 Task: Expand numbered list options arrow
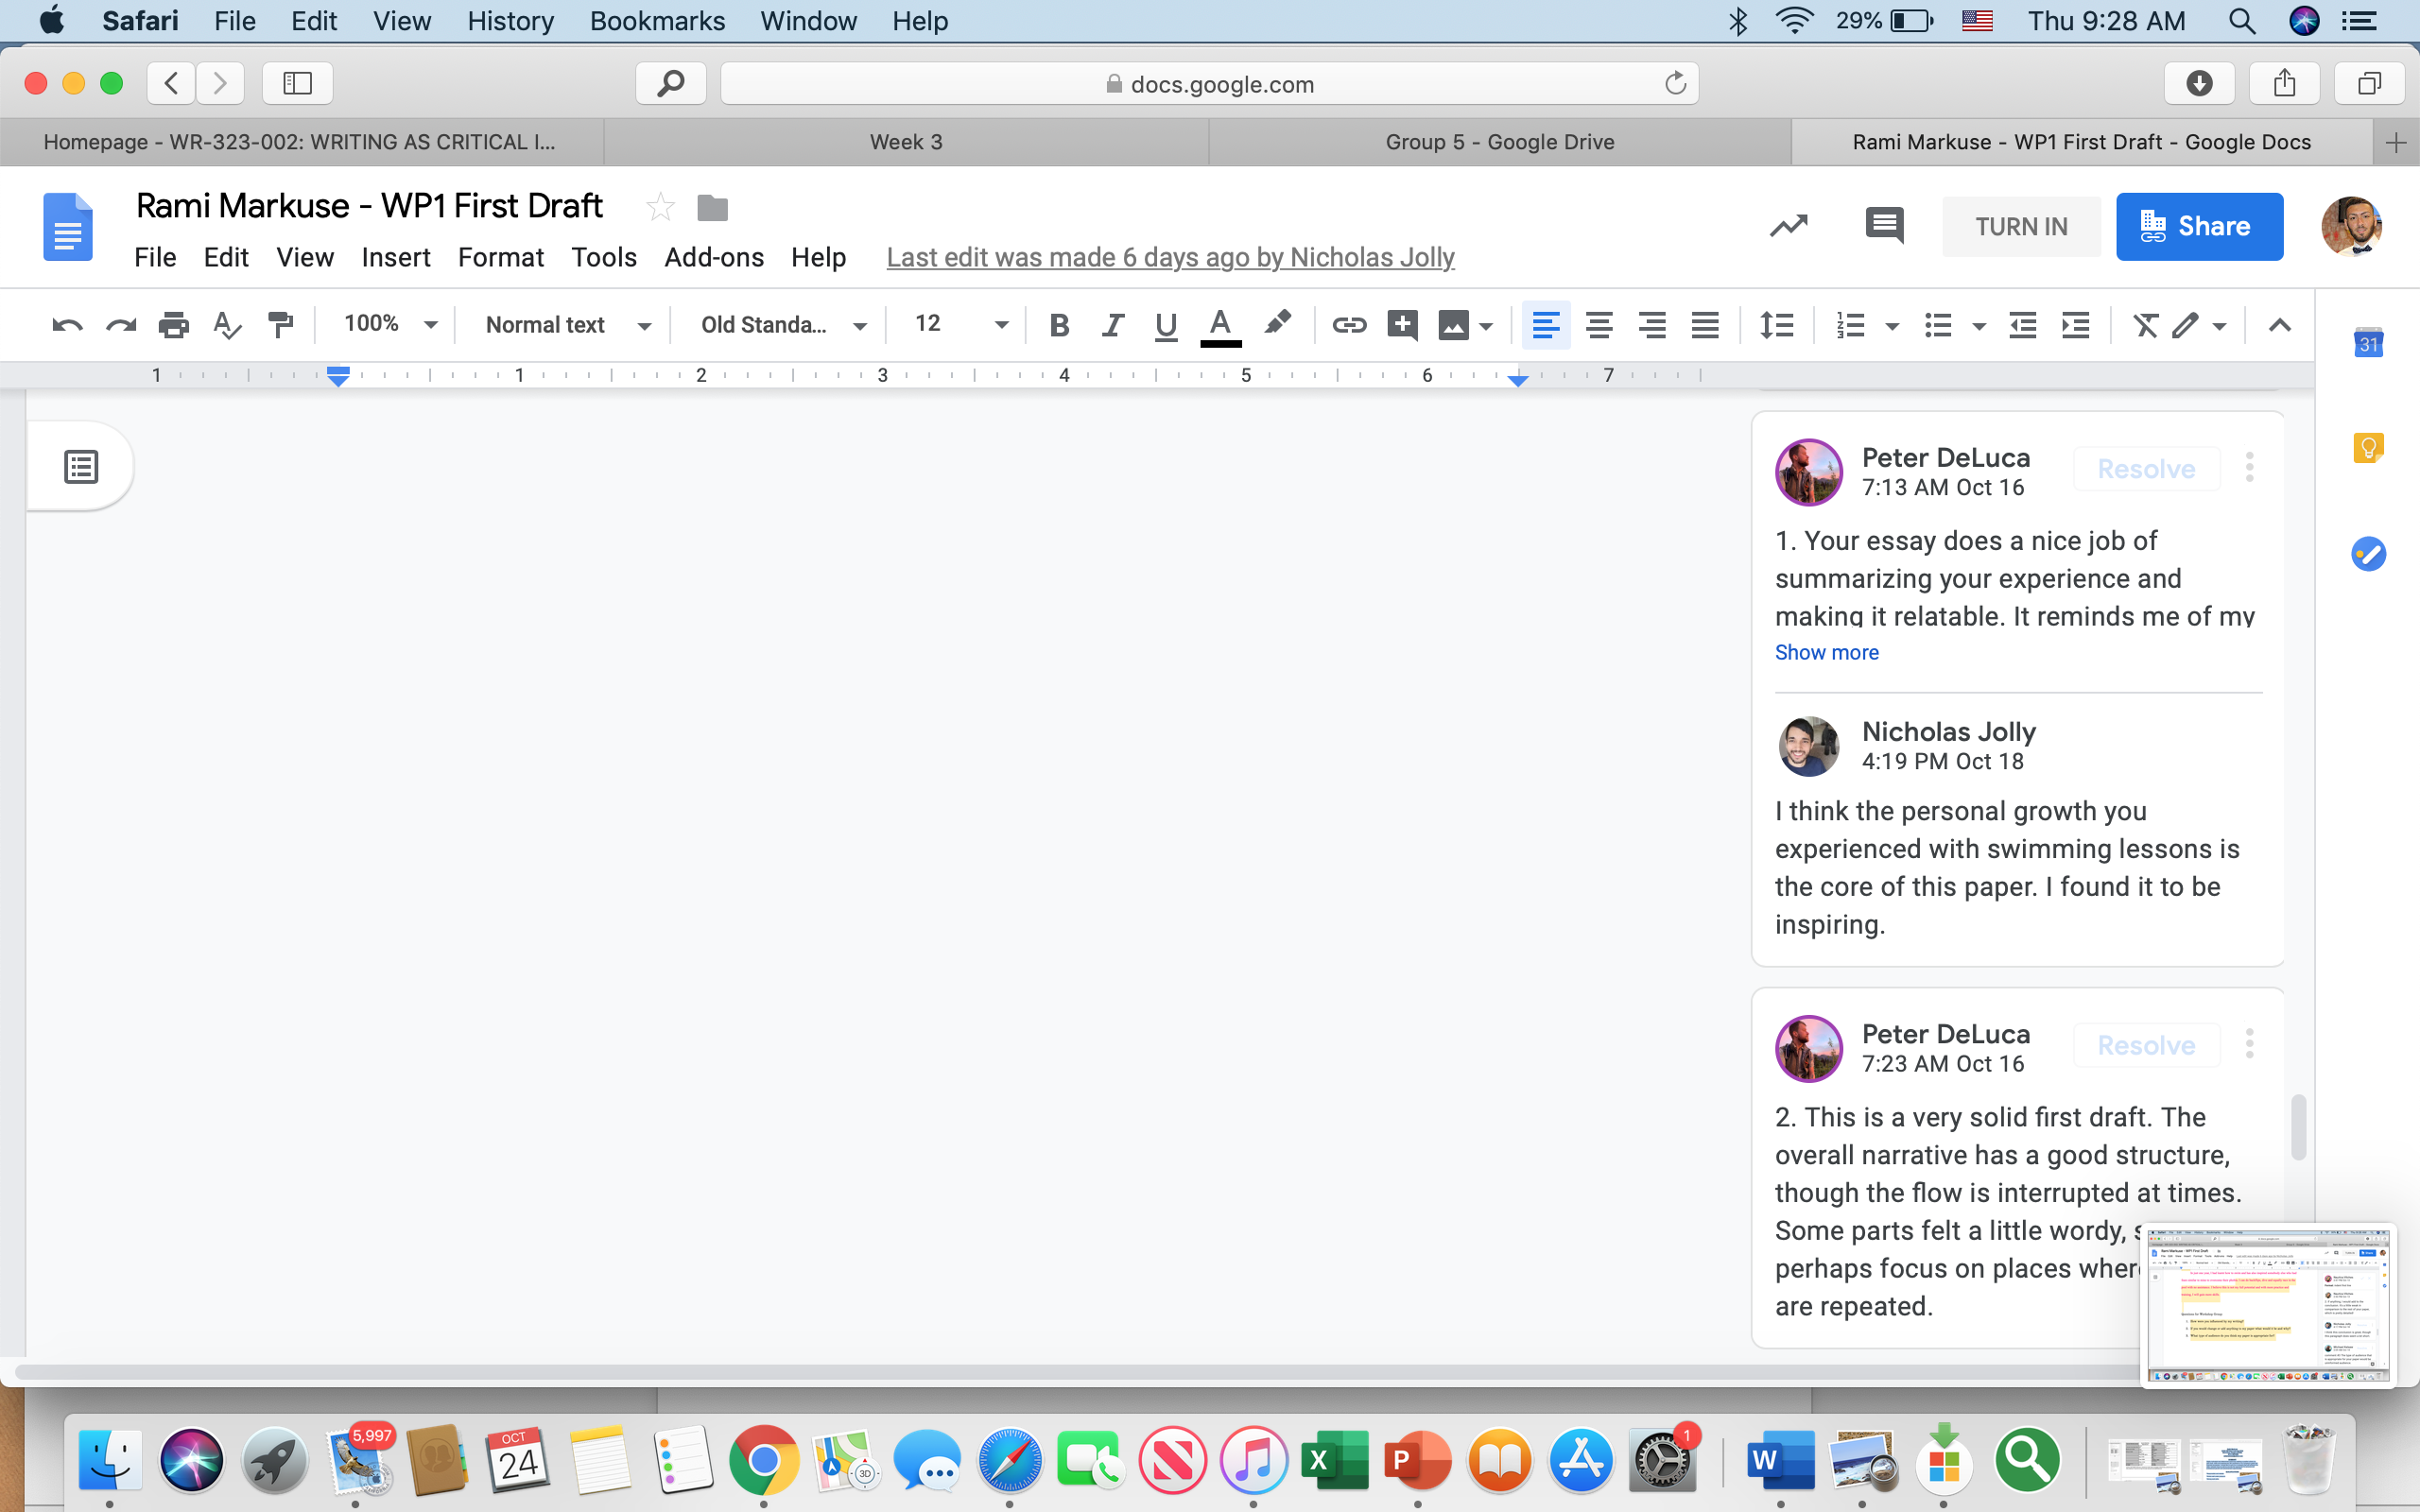1892,326
